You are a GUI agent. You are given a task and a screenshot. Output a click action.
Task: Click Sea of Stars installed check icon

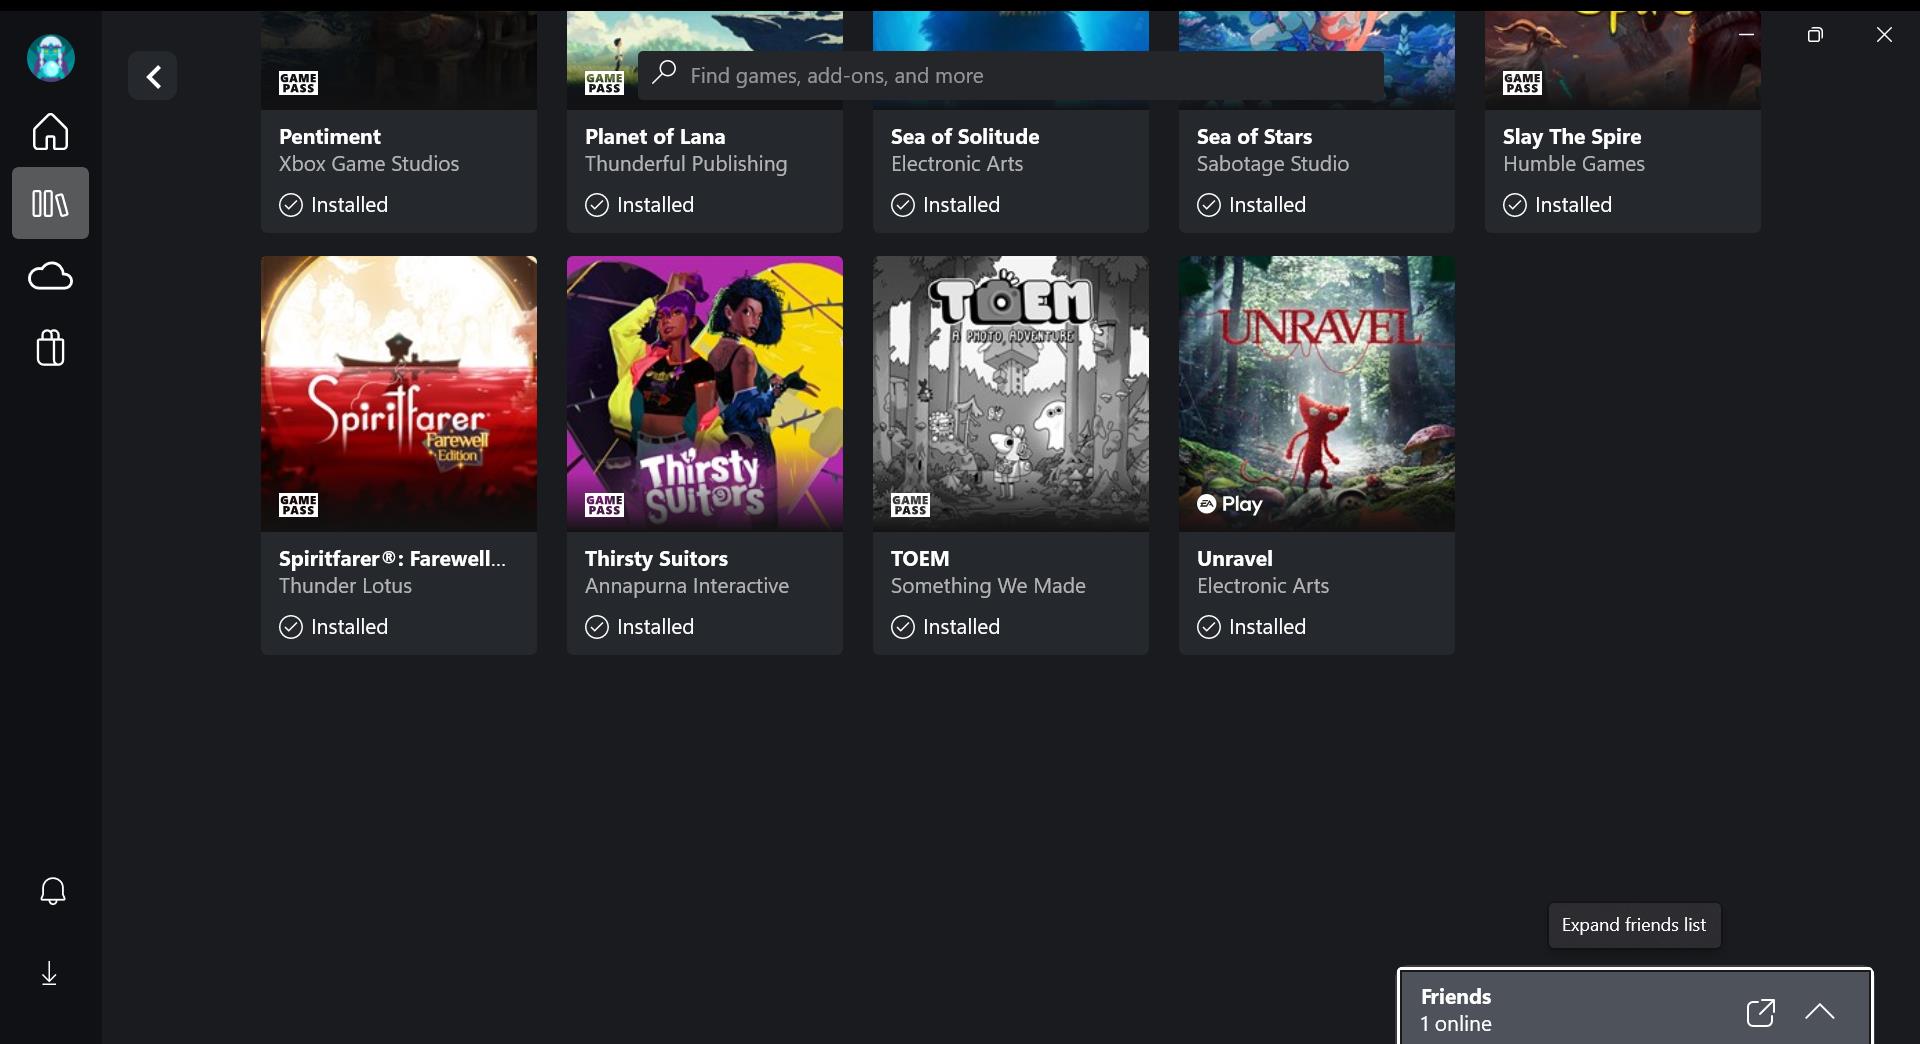(1209, 205)
